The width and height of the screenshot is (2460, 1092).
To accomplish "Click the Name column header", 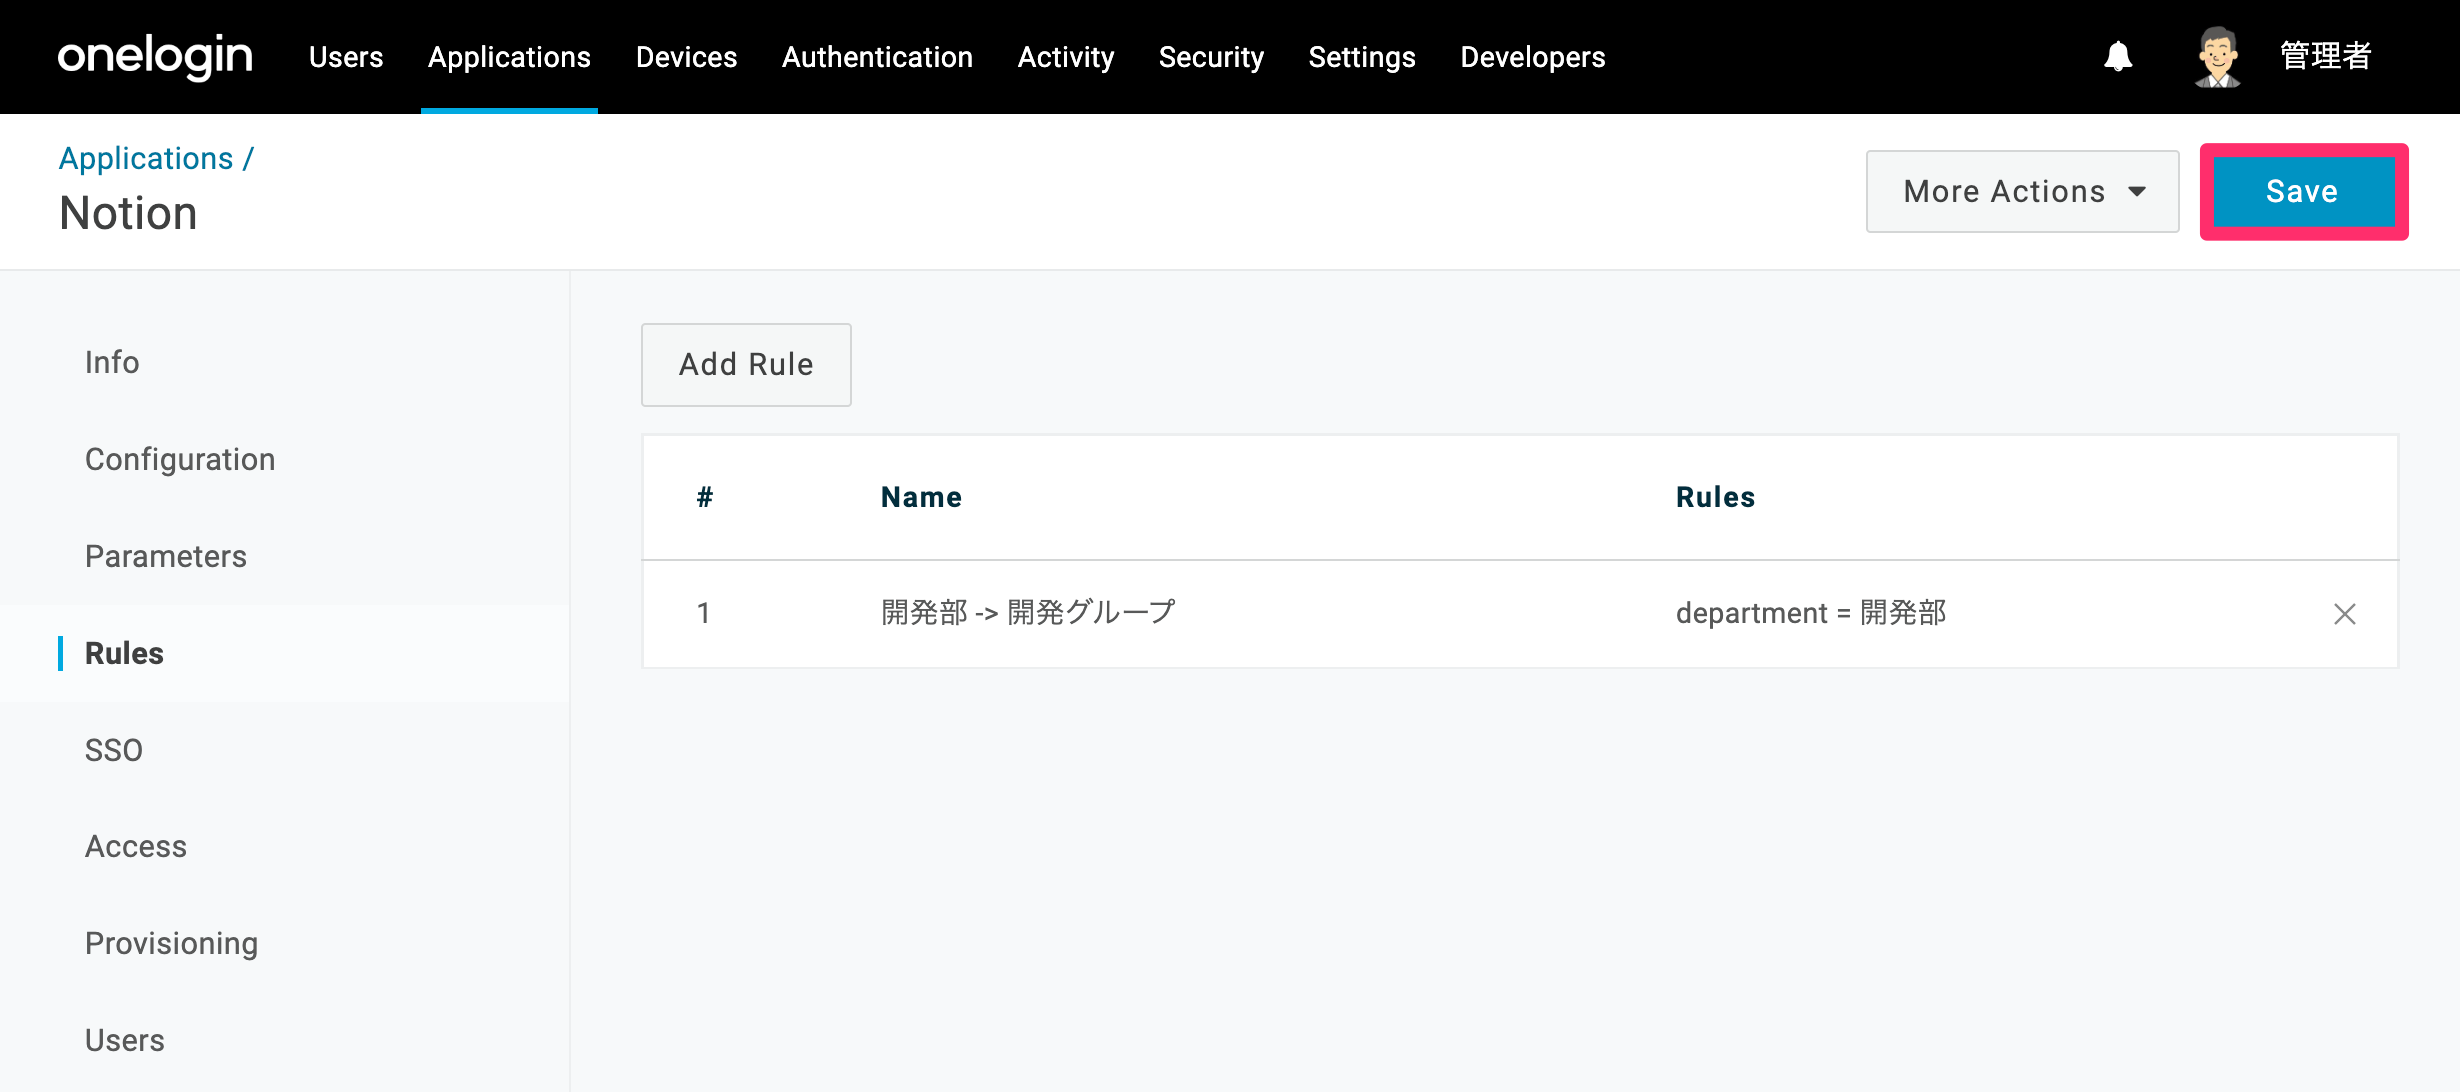I will [921, 497].
